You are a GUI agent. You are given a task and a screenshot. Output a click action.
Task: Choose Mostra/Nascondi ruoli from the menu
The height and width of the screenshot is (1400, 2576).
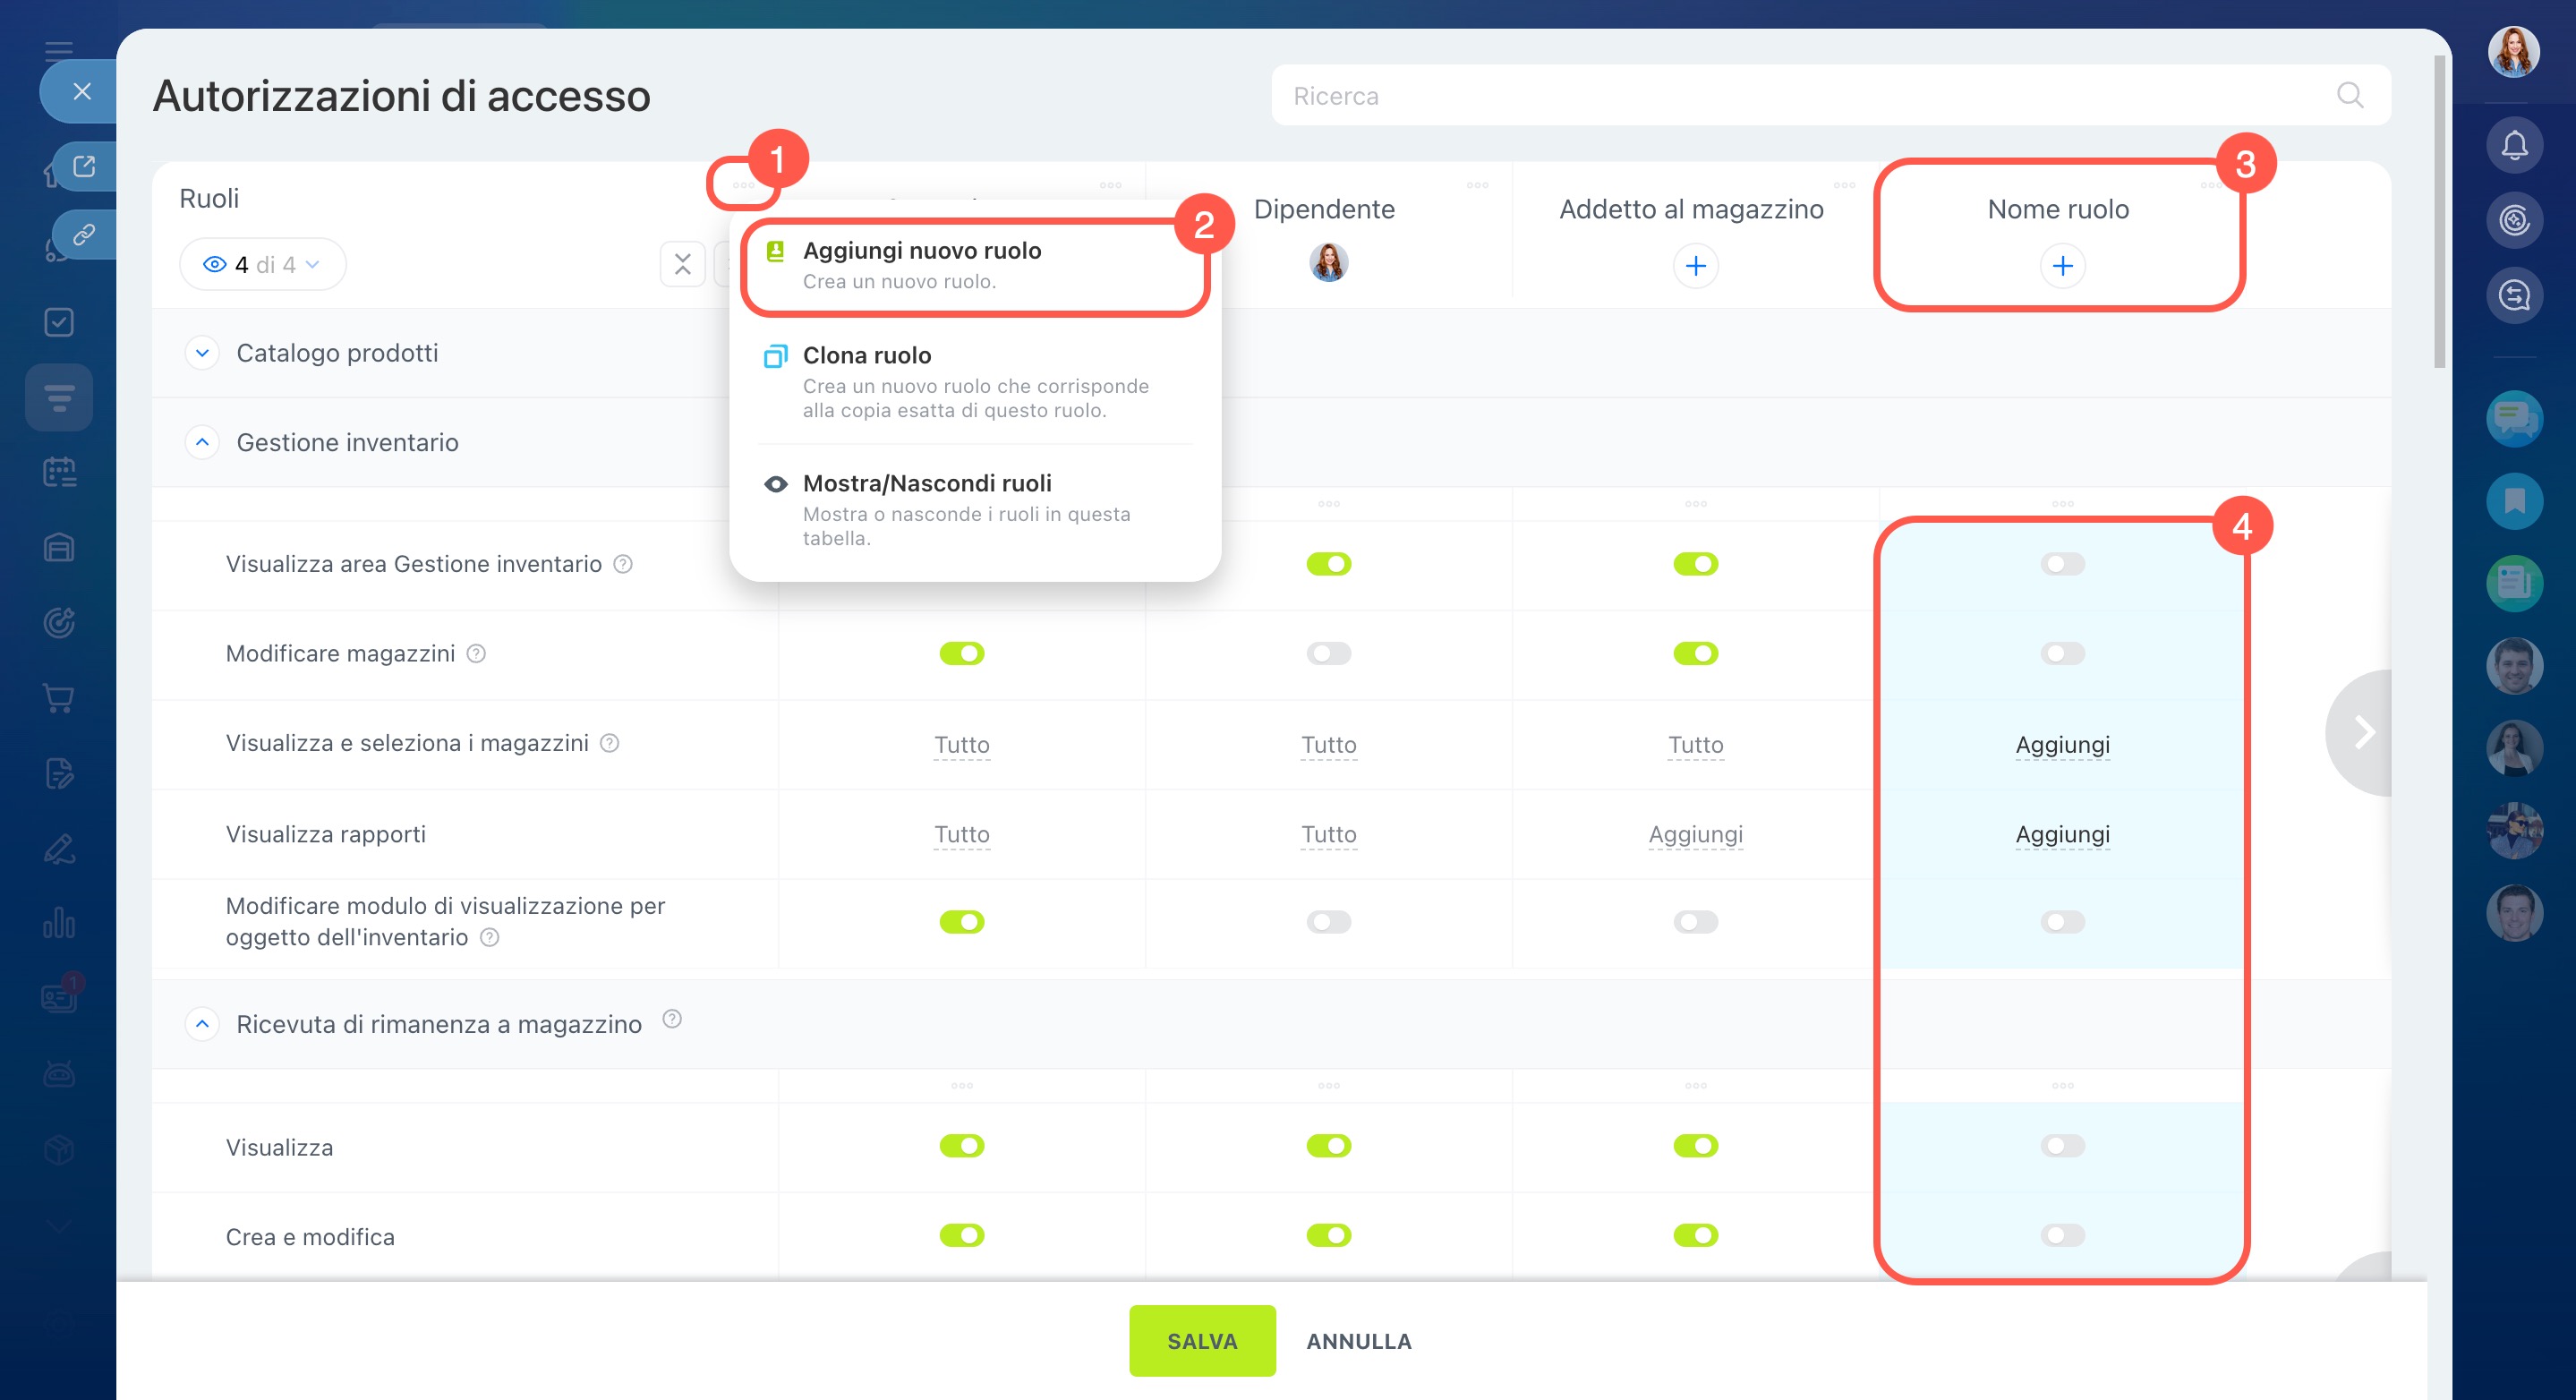pos(926,484)
